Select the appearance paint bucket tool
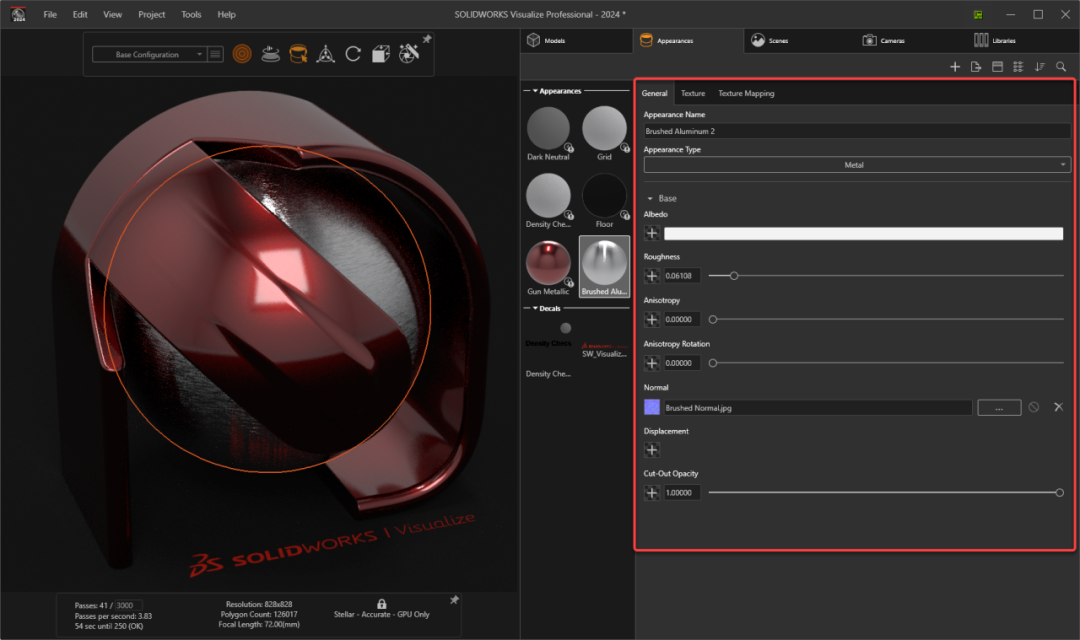This screenshot has width=1080, height=640. (298, 54)
